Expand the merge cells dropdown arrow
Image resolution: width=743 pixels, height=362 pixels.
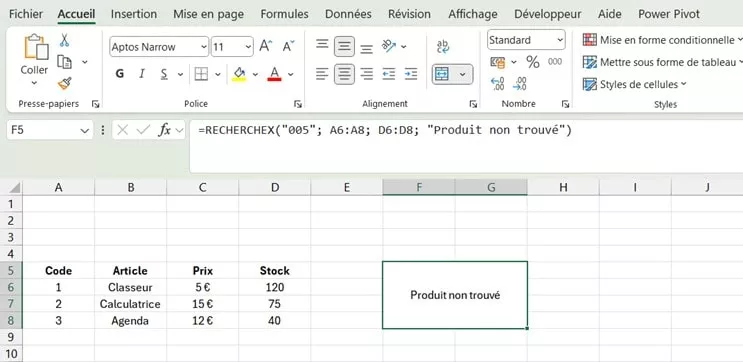462,74
